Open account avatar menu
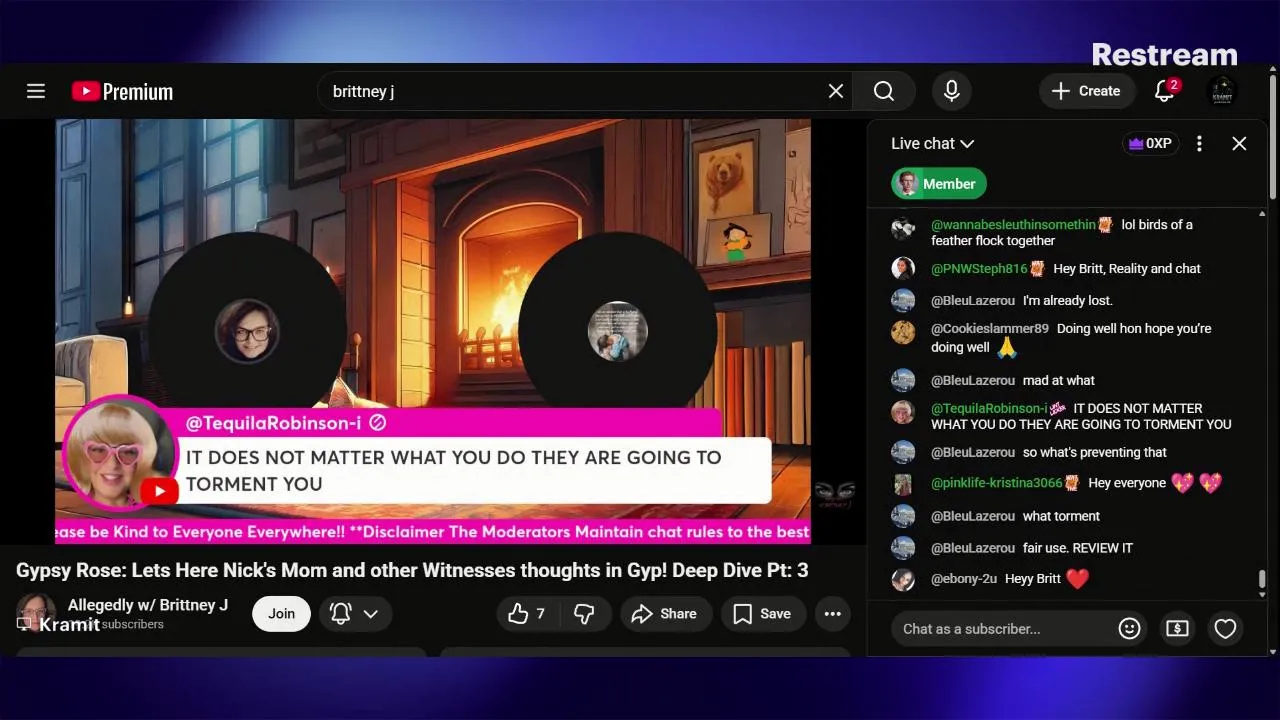 point(1222,91)
